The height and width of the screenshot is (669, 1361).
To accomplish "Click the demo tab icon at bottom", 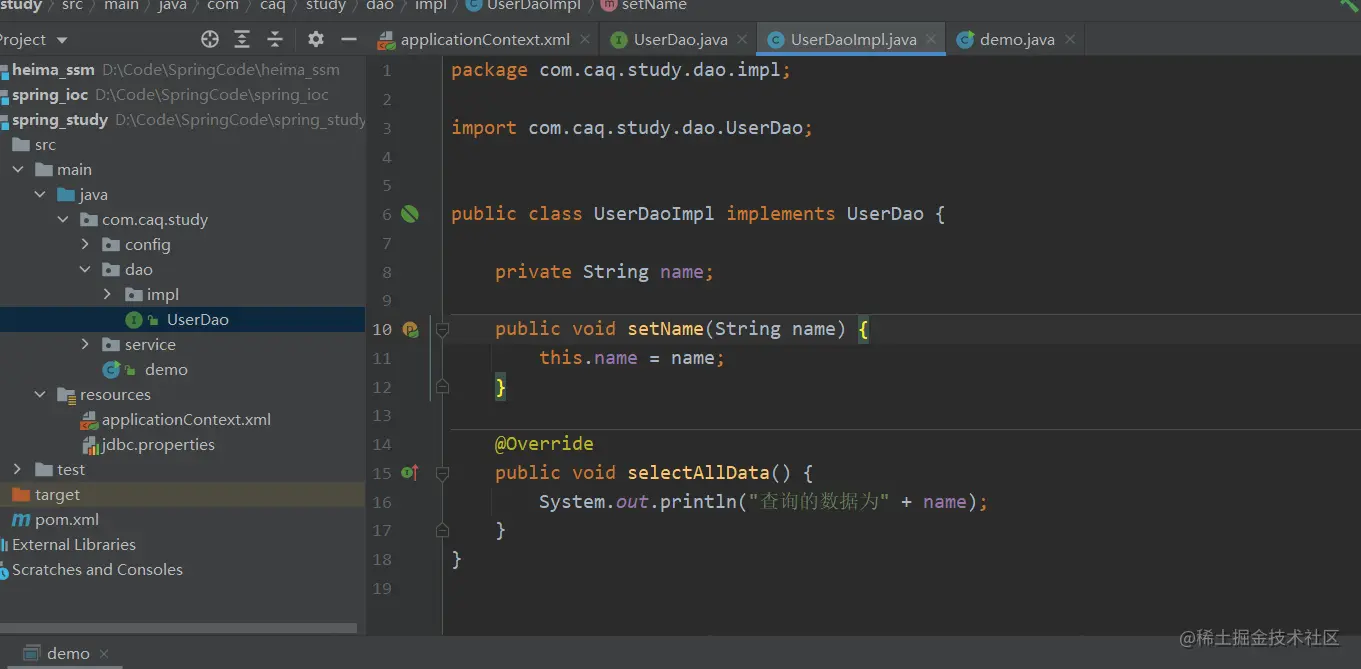I will pos(32,653).
